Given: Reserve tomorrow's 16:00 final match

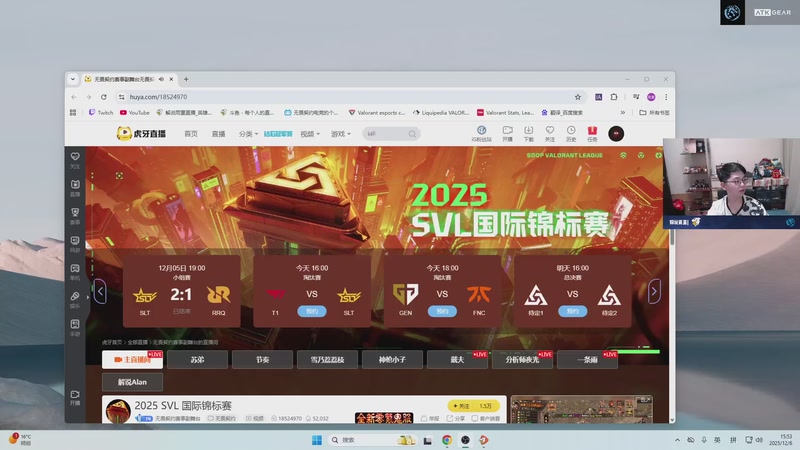Looking at the screenshot, I should click(x=572, y=311).
